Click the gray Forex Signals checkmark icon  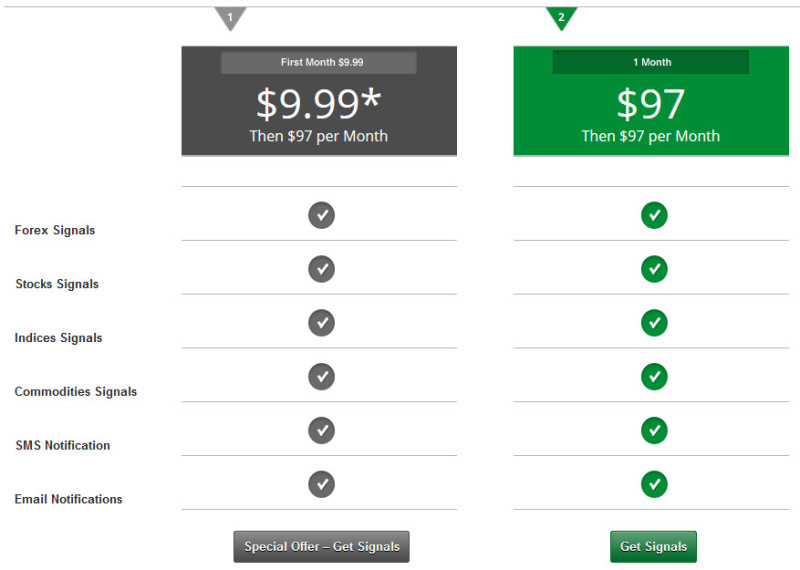[321, 215]
